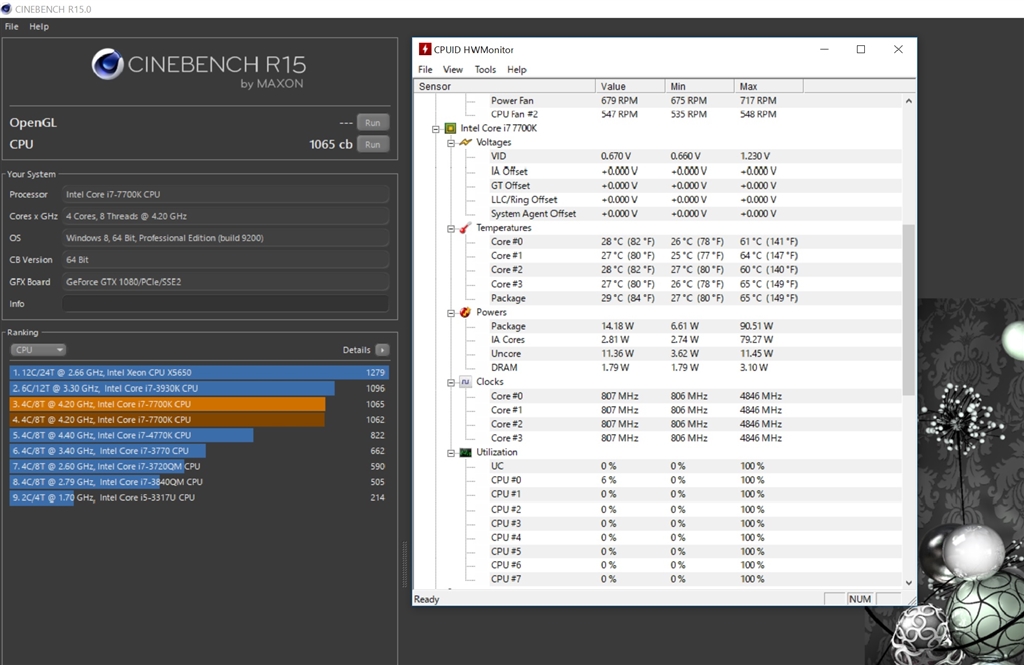Click the Voltages lightning icon
1024x665 pixels.
point(466,142)
